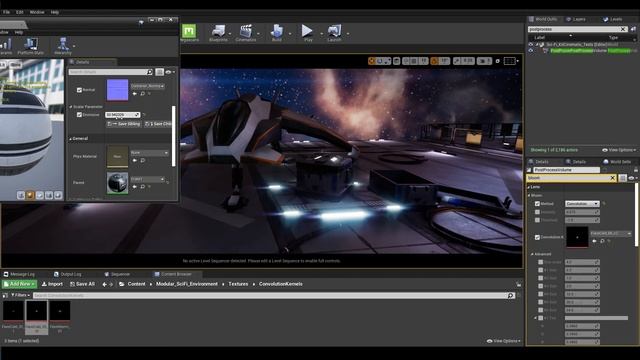Switch to Sequencer tab
The image size is (640, 360).
coord(117,274)
